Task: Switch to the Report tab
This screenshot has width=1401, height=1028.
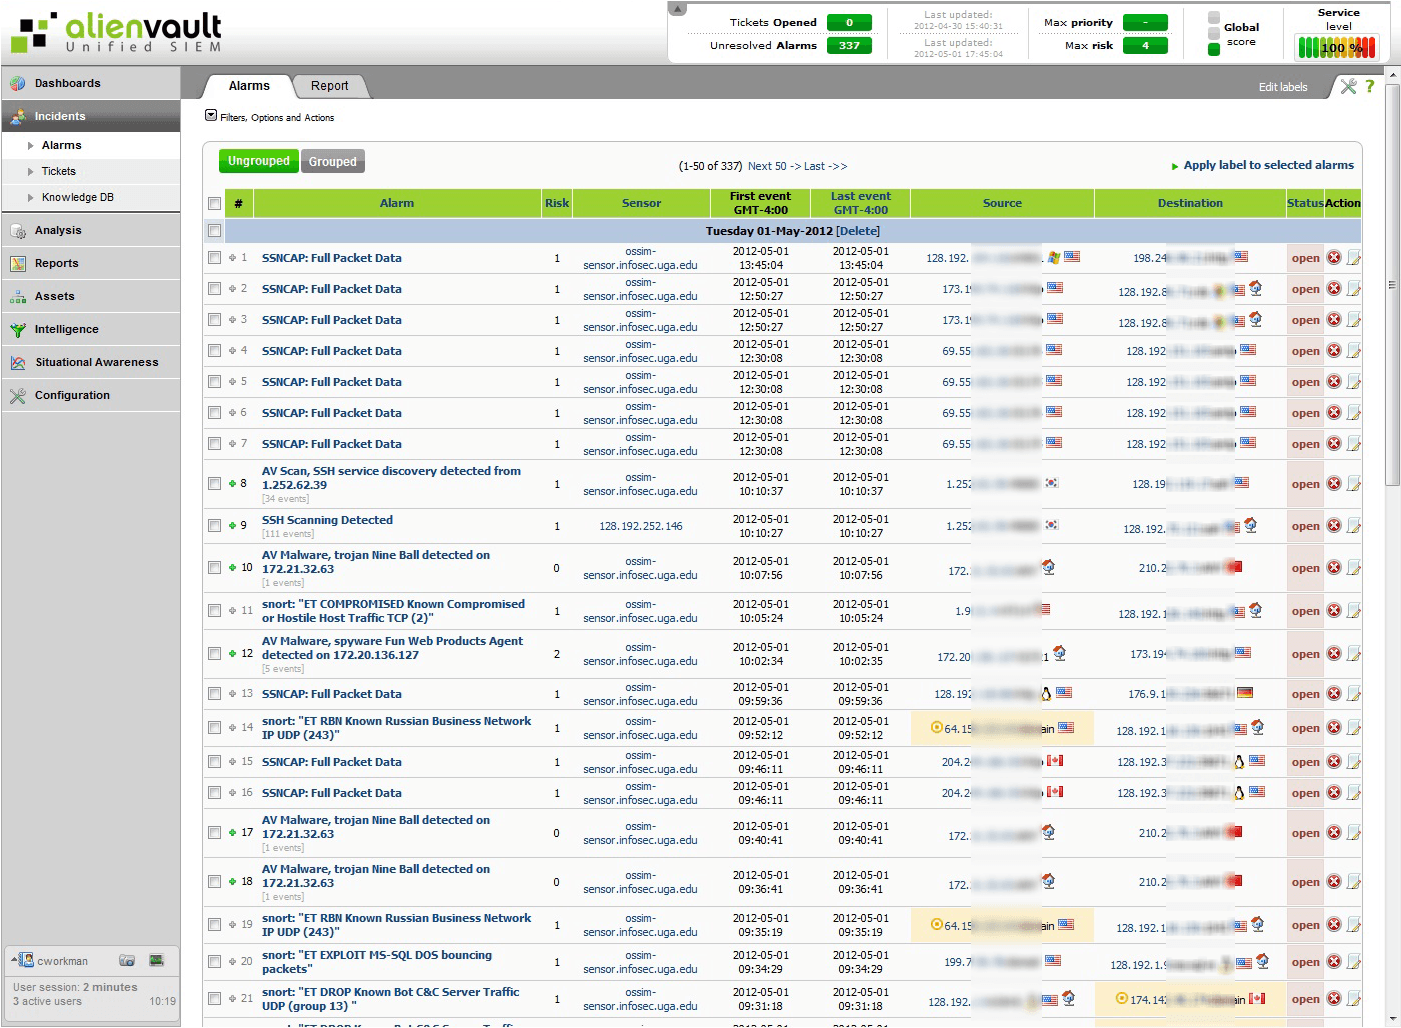Action: (330, 86)
